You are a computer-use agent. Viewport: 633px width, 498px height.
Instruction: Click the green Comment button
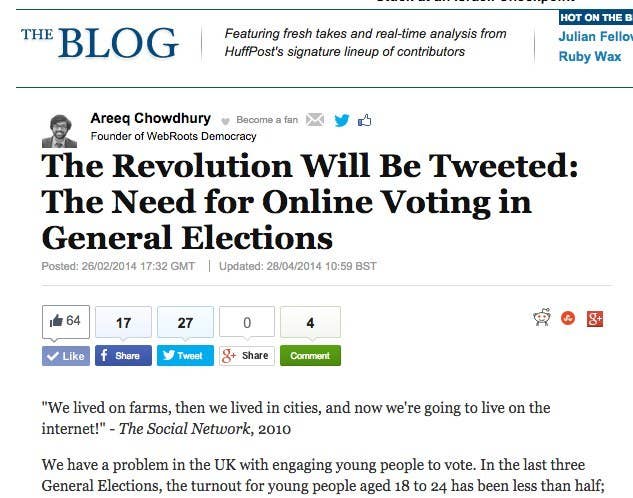tap(310, 356)
